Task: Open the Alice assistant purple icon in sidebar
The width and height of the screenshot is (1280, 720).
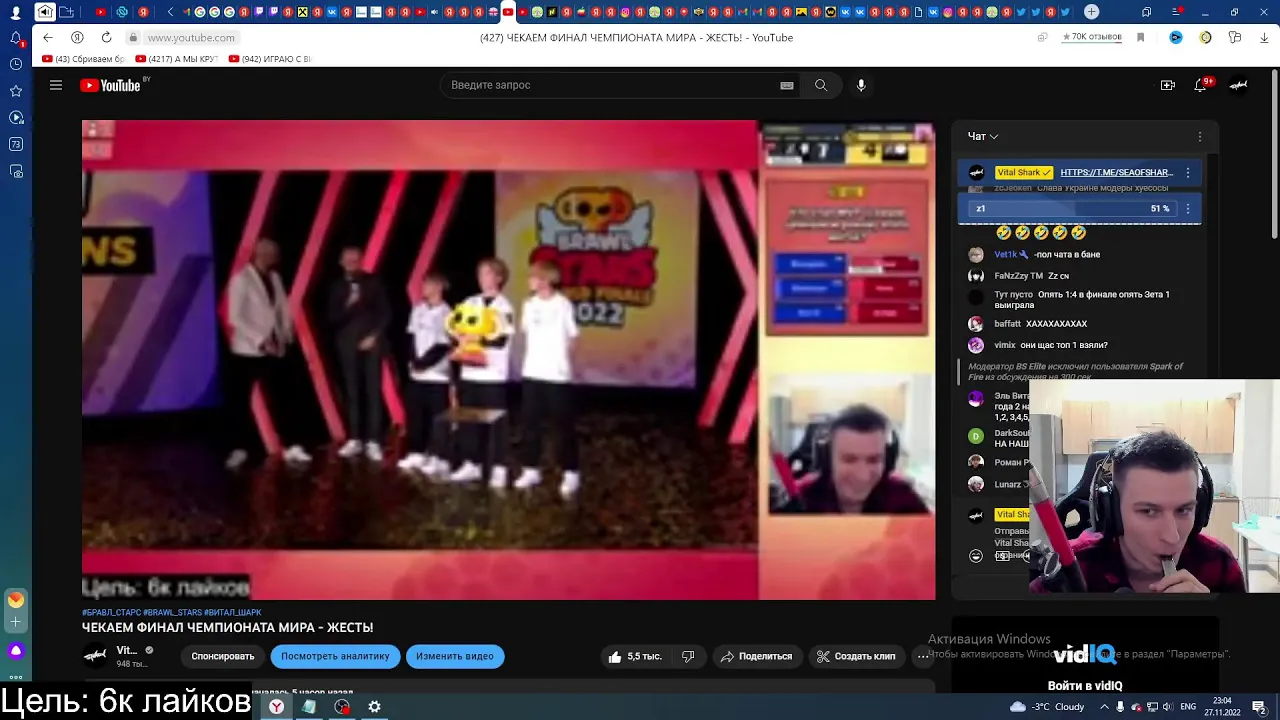Action: click(x=16, y=651)
